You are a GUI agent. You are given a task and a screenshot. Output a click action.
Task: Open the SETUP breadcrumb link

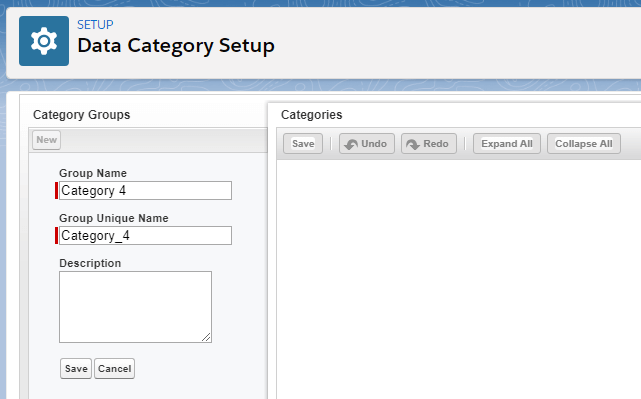[x=95, y=25]
